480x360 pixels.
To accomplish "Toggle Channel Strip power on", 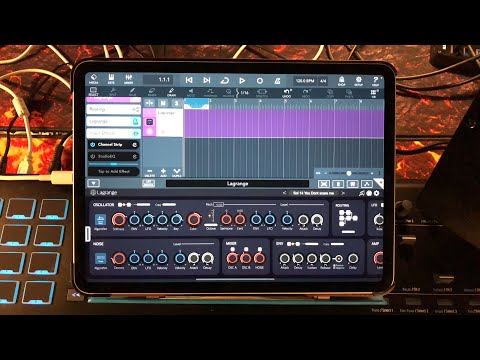I will [x=93, y=145].
